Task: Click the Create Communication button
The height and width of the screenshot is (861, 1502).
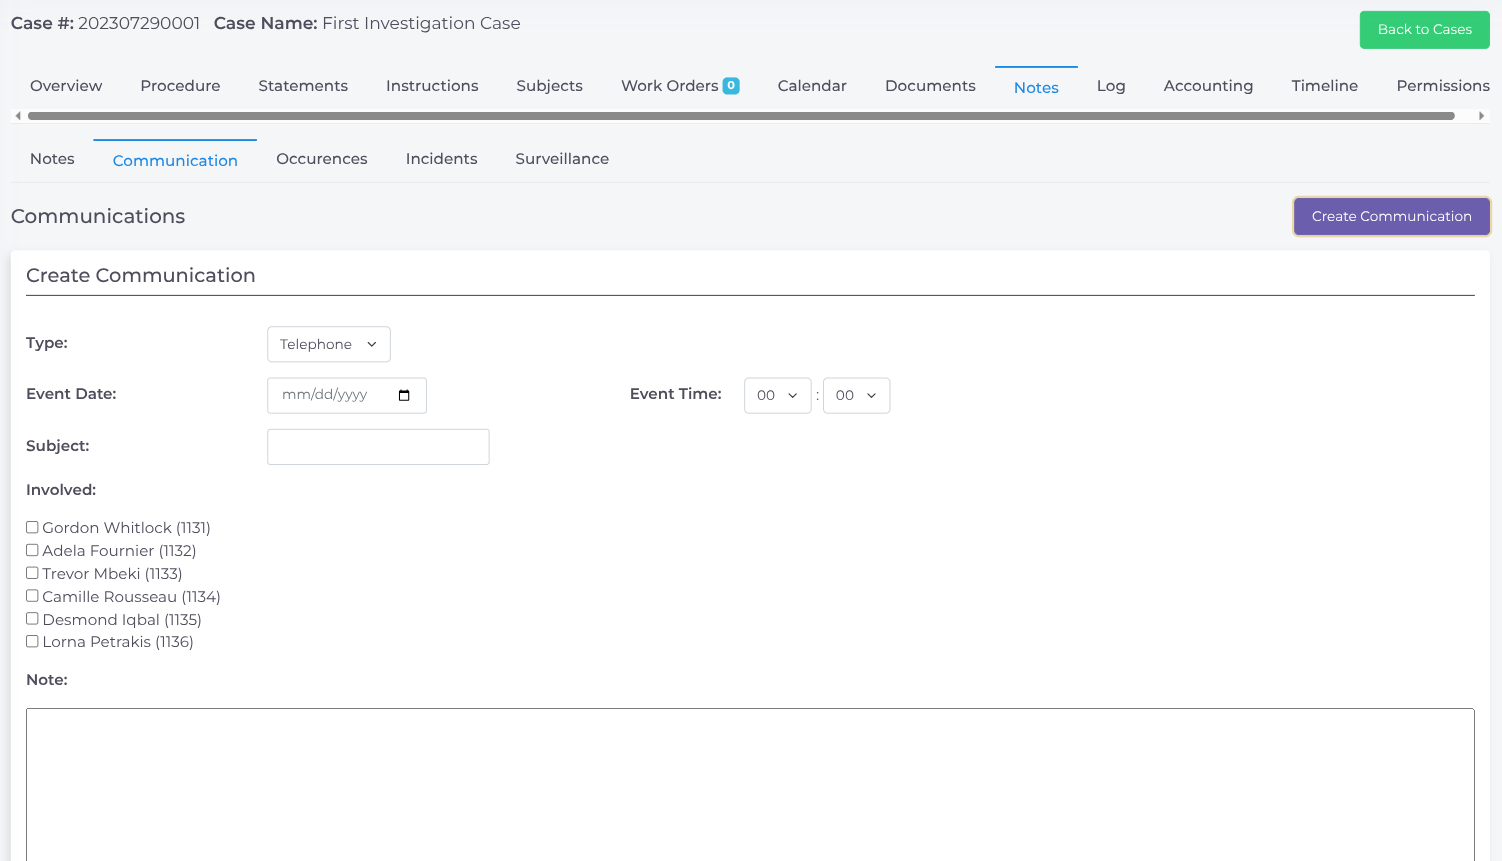Action: tap(1392, 216)
